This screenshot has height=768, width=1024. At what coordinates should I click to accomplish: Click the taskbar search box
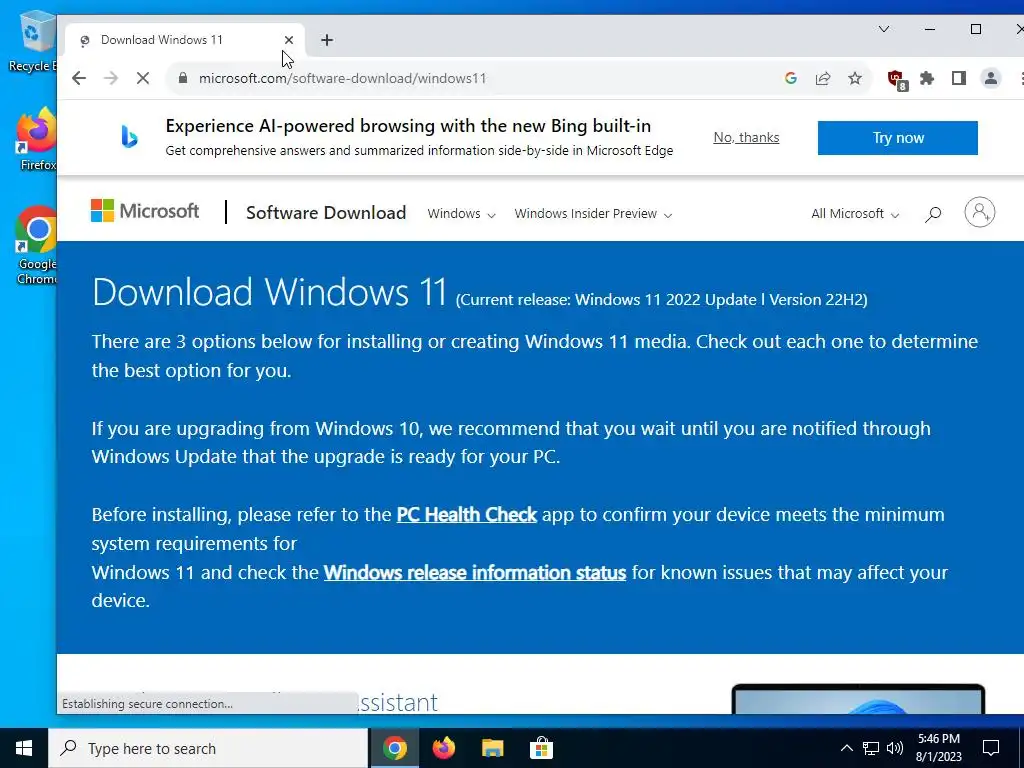pyautogui.click(x=208, y=748)
